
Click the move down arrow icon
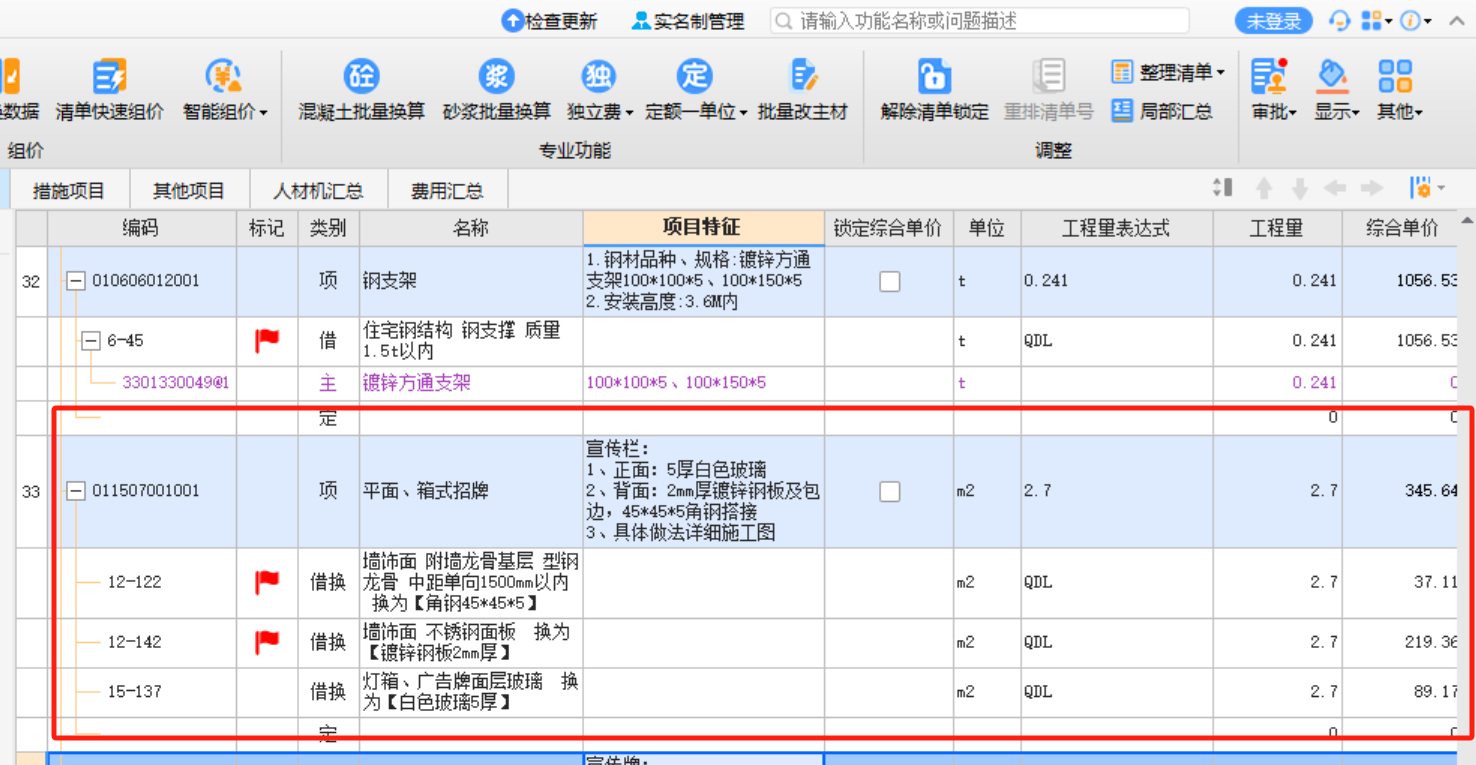point(1300,188)
